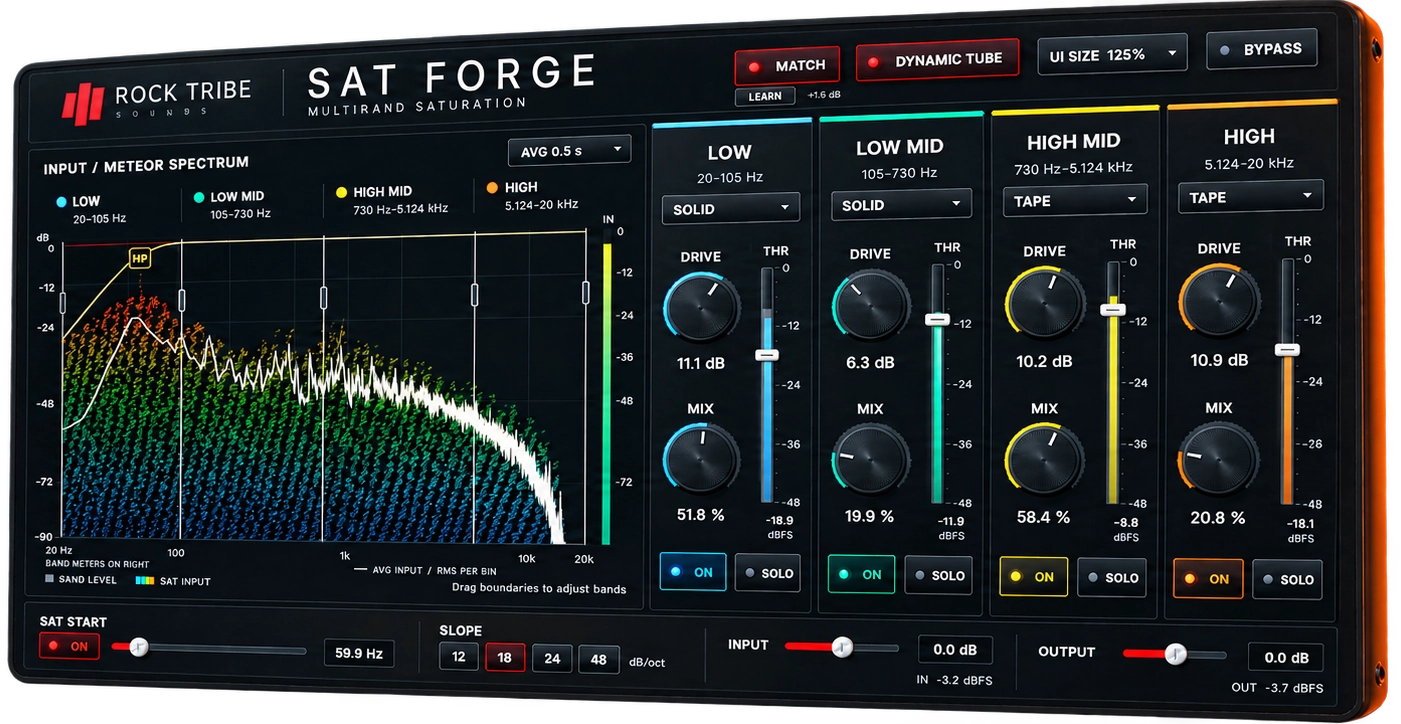This screenshot has height=724, width=1401.
Task: Open the AVG 0.5 s dropdown
Action: [570, 151]
